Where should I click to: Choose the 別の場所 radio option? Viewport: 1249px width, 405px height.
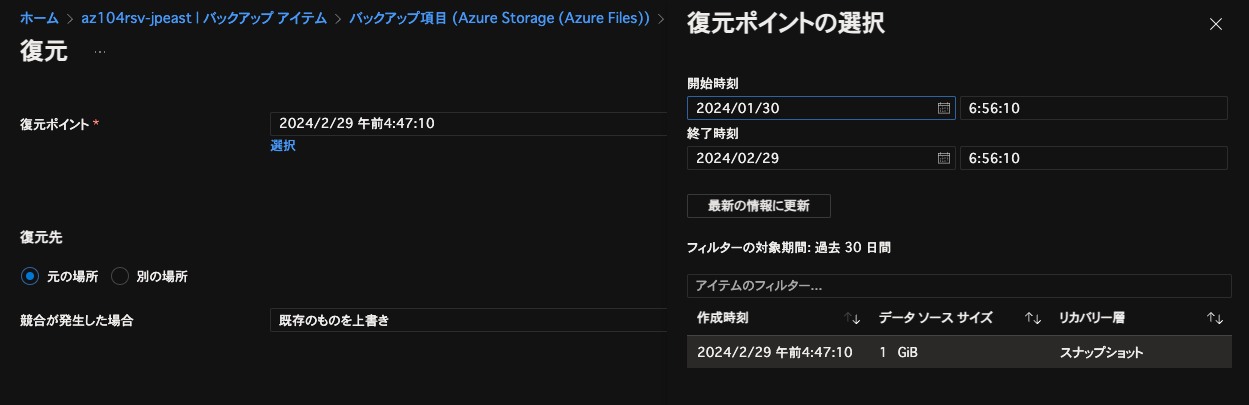(120, 276)
